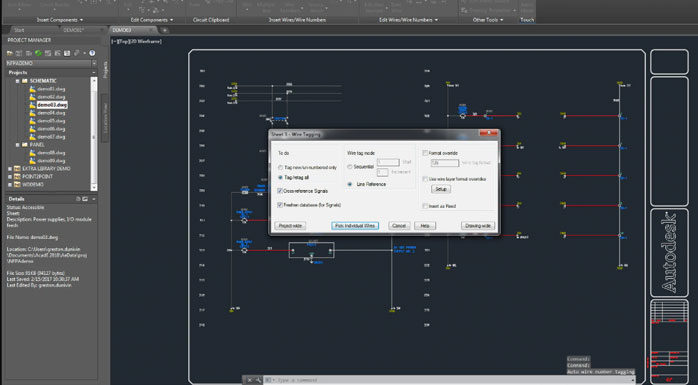Click Help button in Wire Tagging dialog
Image resolution: width=698 pixels, height=385 pixels.
425,226
